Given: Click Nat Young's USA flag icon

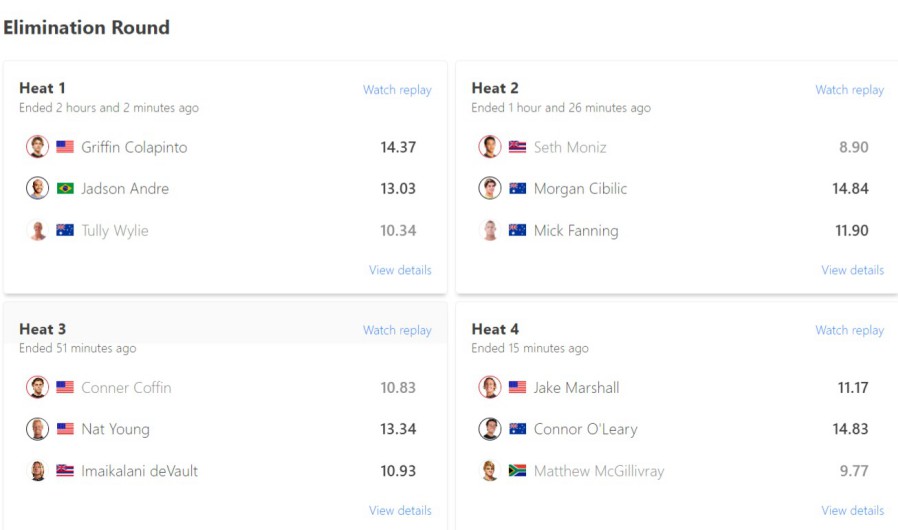Looking at the screenshot, I should click(65, 429).
